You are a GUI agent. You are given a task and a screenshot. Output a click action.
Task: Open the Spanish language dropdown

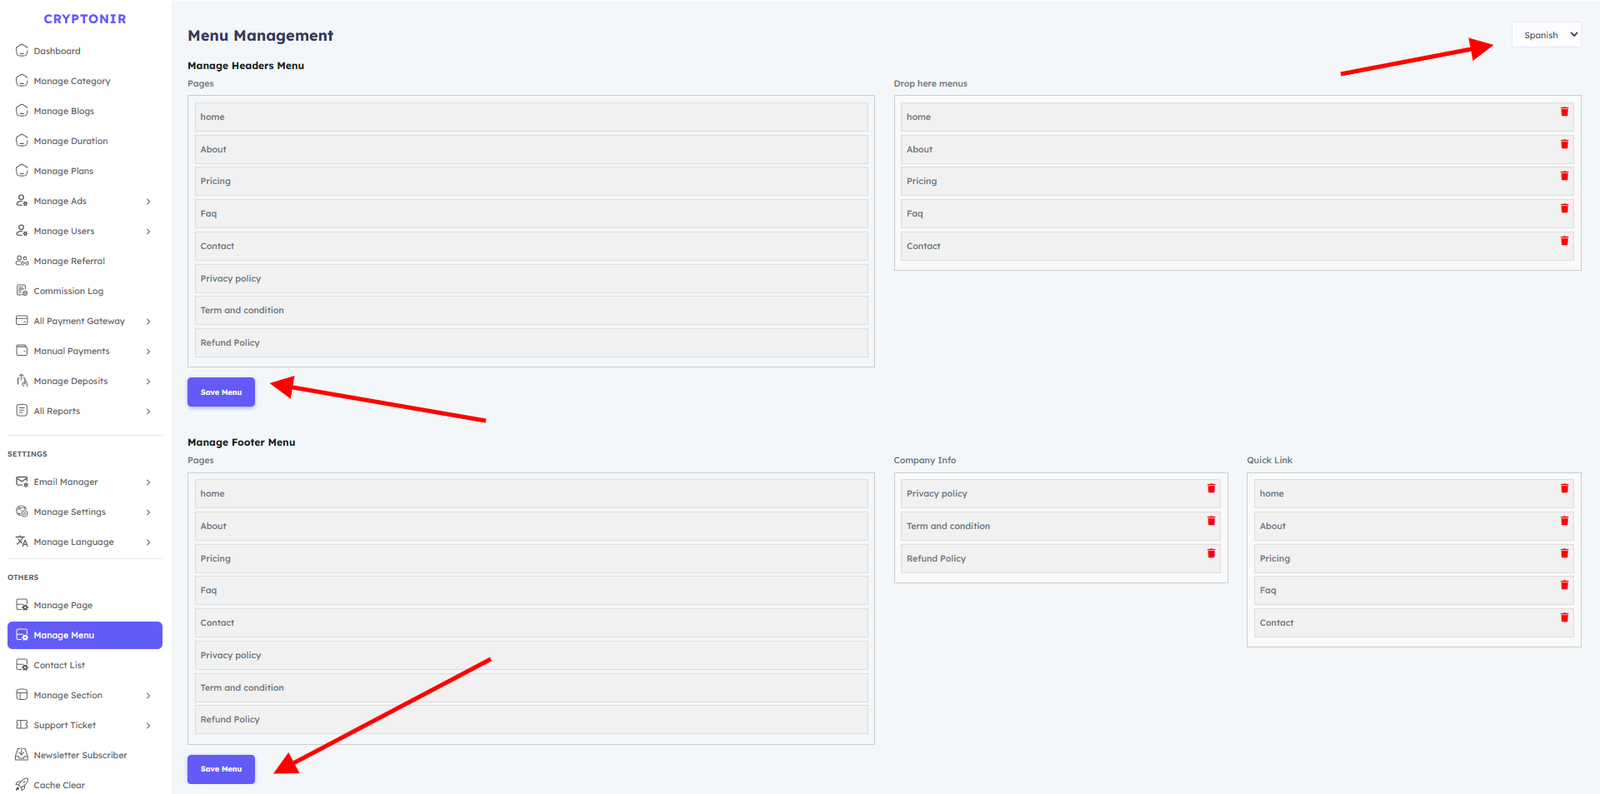tap(1546, 35)
